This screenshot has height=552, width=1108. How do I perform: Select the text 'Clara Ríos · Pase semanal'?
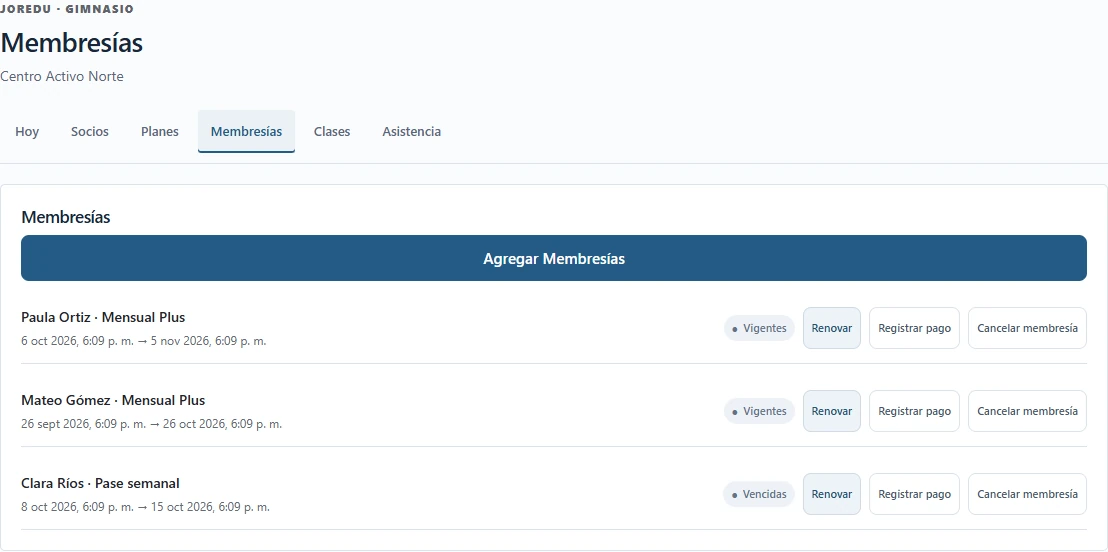(x=100, y=483)
